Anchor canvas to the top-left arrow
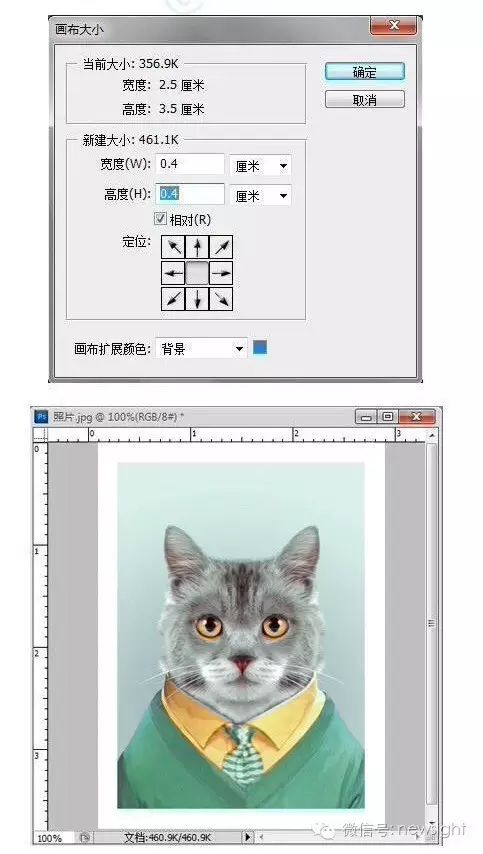 173,247
